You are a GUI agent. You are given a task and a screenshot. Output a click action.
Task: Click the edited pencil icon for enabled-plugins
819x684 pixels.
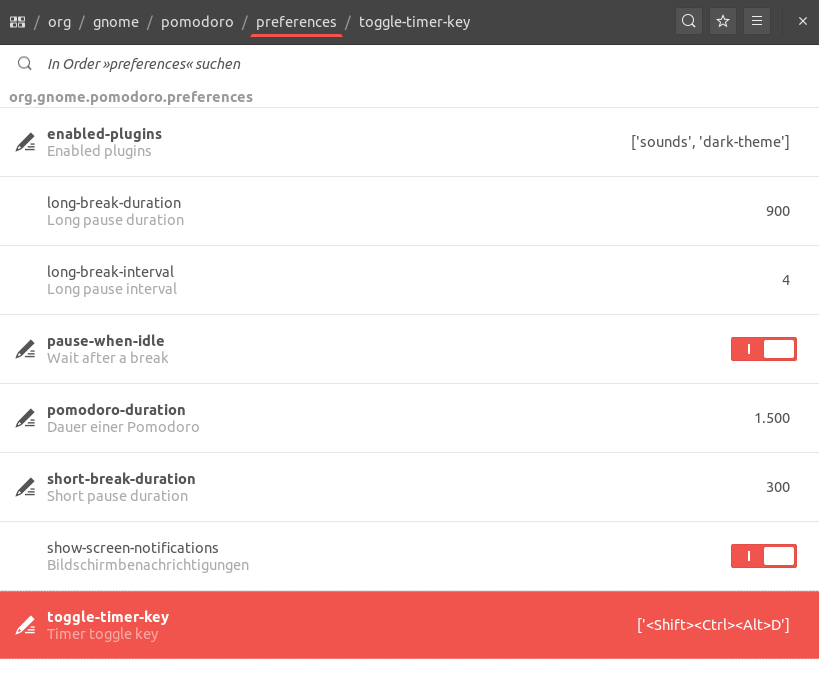[x=25, y=142]
